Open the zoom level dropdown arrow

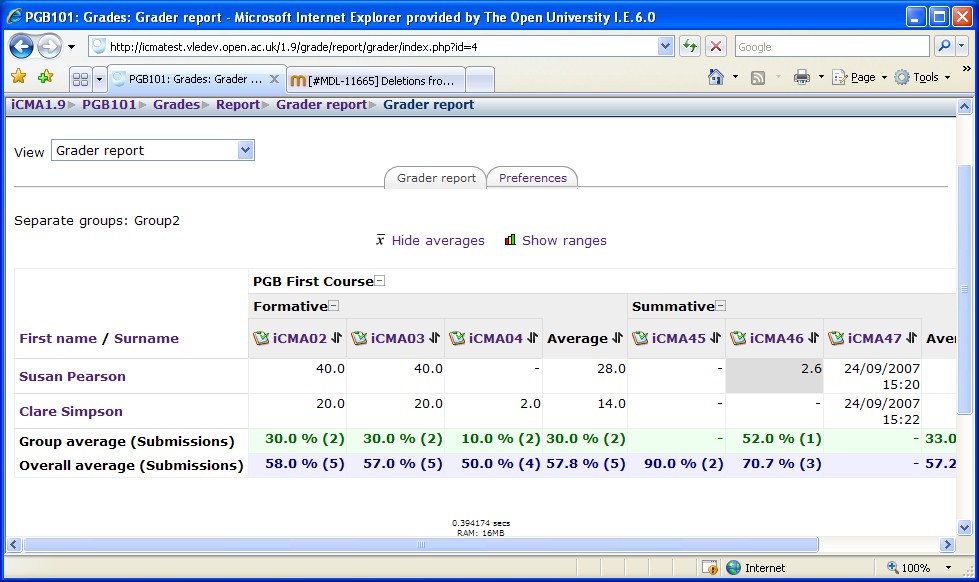[x=948, y=568]
